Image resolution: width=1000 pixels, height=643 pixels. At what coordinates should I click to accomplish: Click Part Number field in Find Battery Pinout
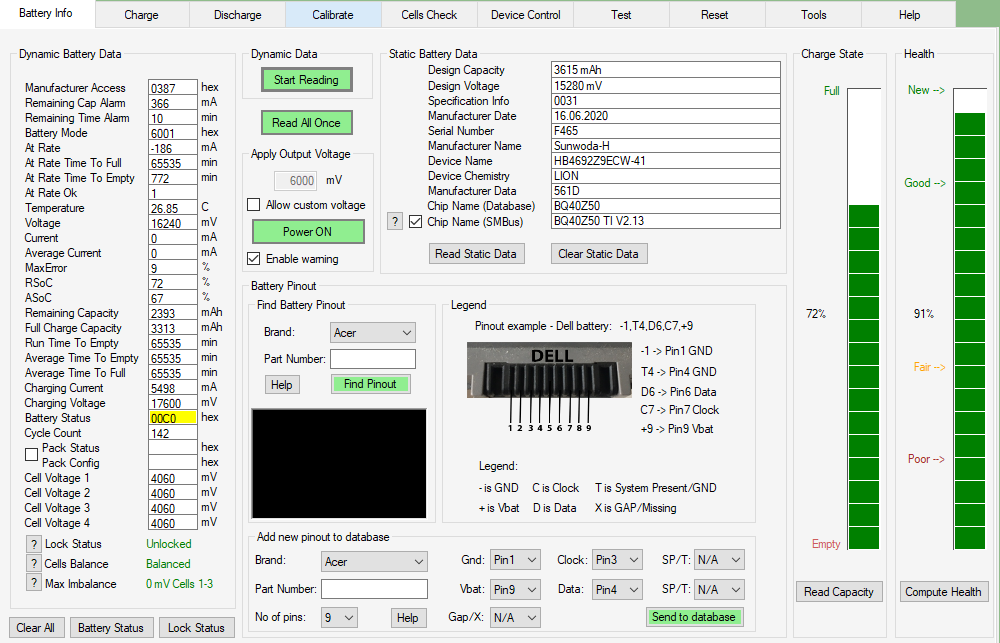coord(372,358)
